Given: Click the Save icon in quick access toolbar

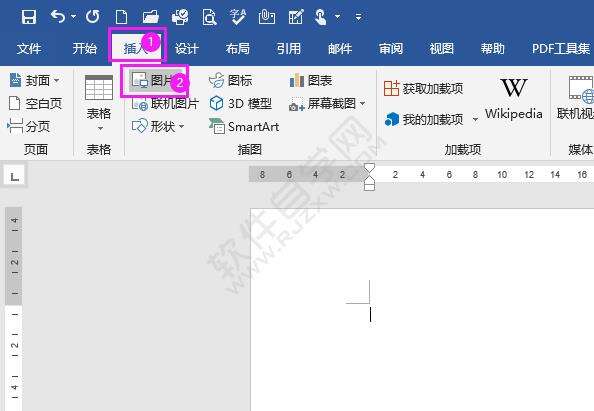Looking at the screenshot, I should [x=29, y=17].
